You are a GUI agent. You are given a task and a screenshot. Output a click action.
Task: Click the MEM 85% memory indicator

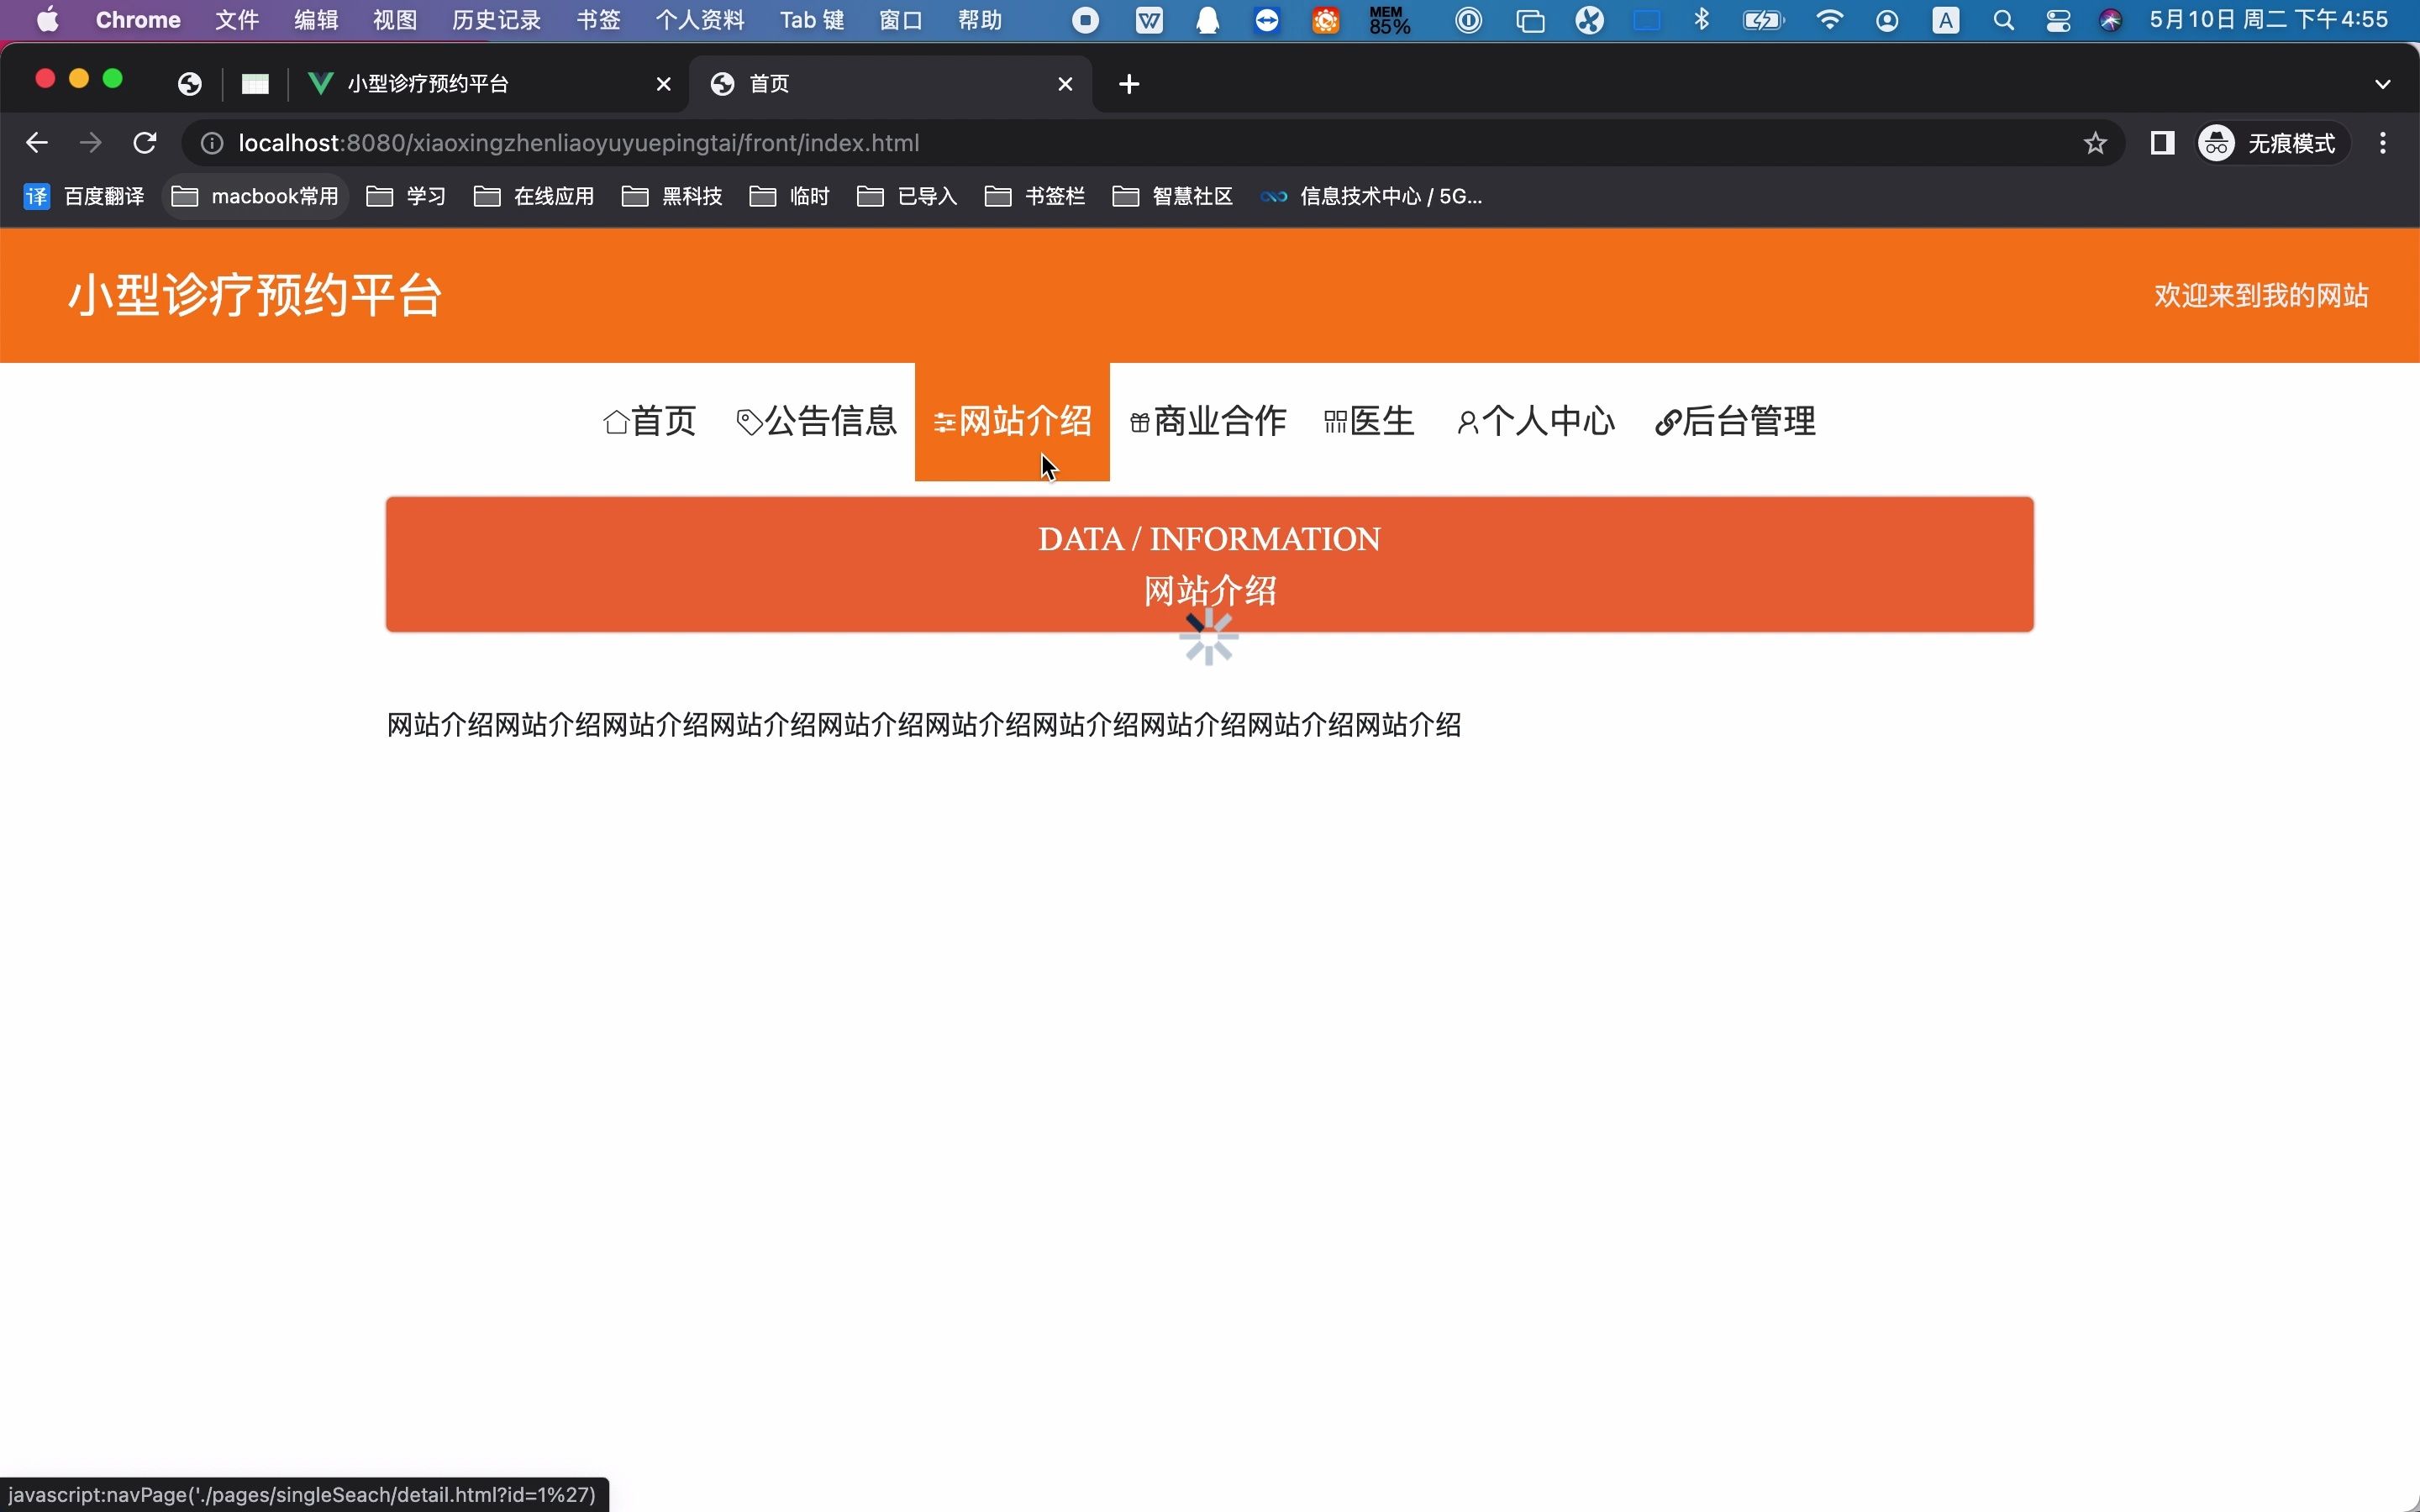pos(1389,20)
